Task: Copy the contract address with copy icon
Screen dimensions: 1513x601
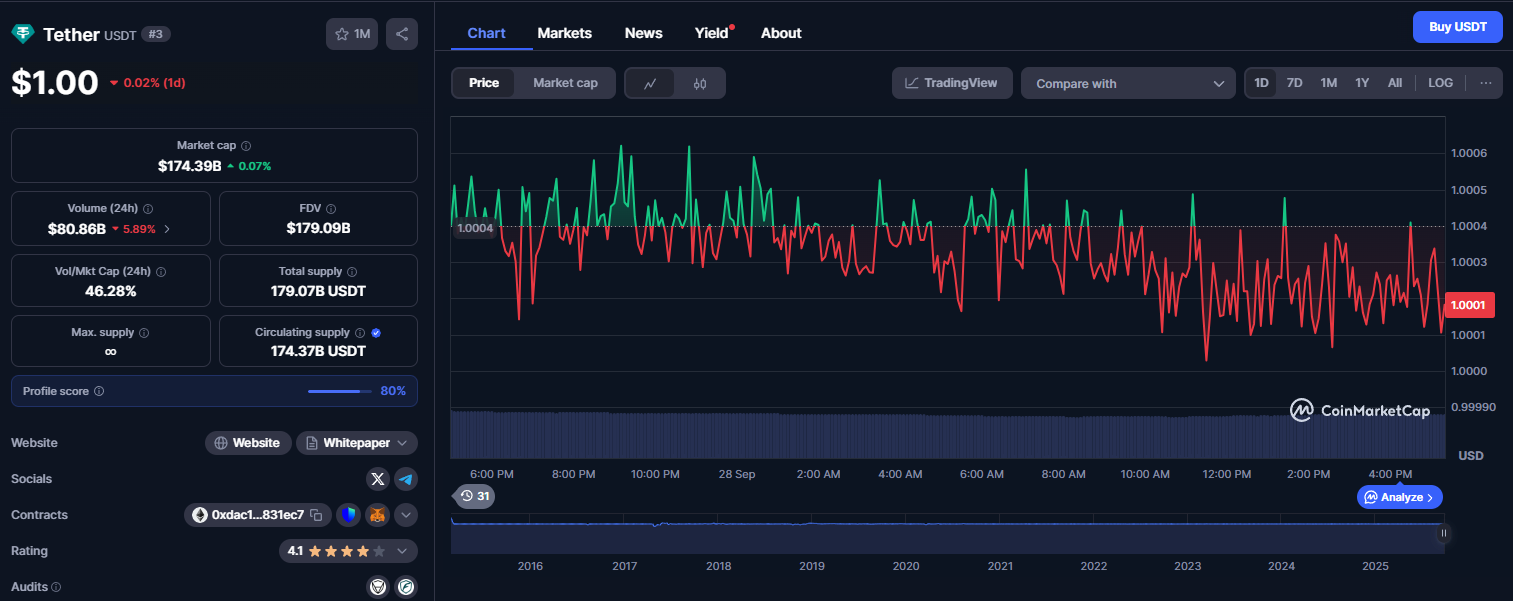Action: point(316,515)
